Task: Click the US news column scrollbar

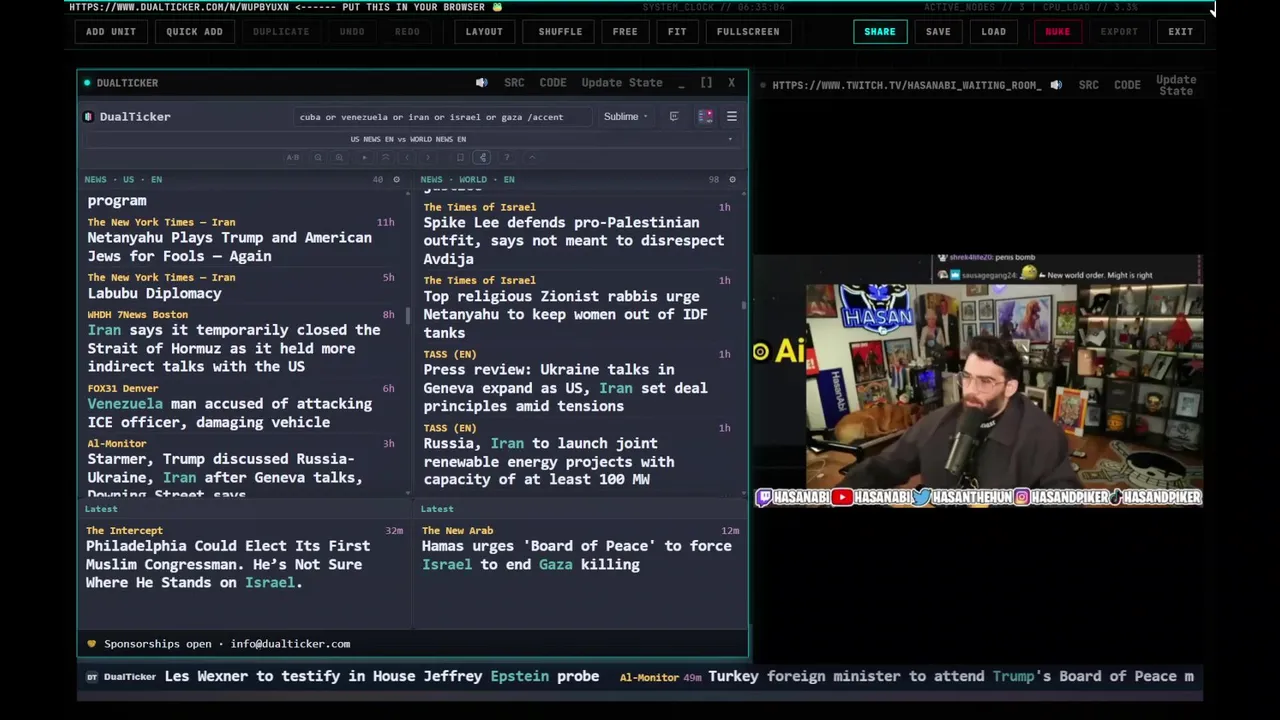Action: (407, 316)
